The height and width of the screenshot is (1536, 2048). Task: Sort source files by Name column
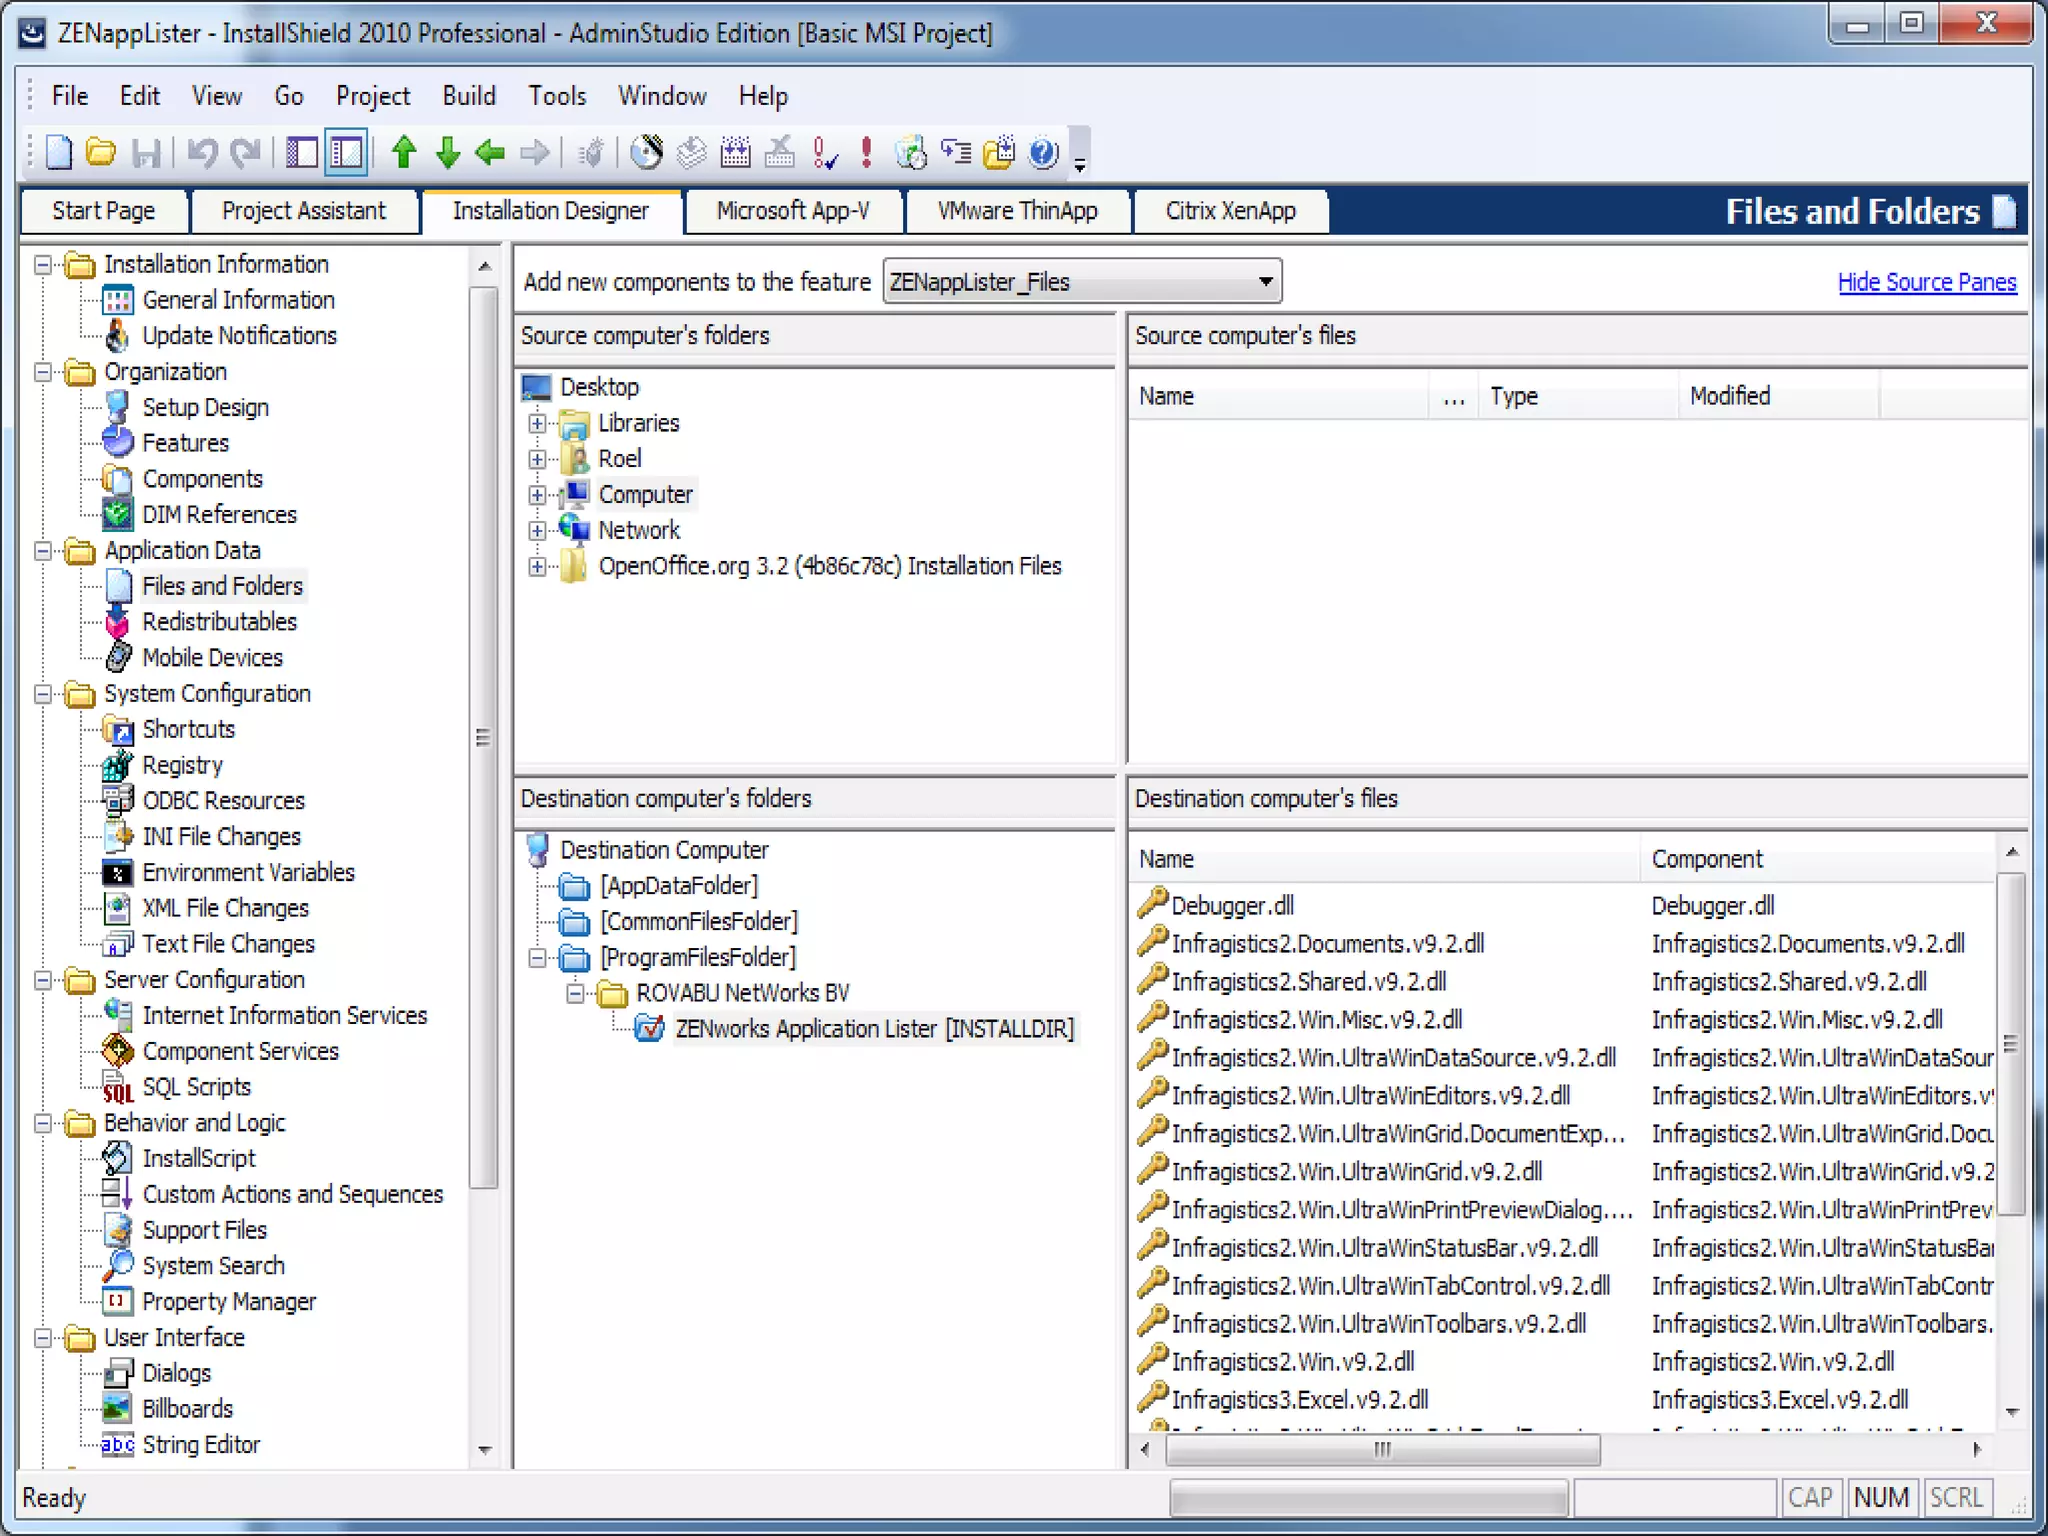[x=1278, y=396]
